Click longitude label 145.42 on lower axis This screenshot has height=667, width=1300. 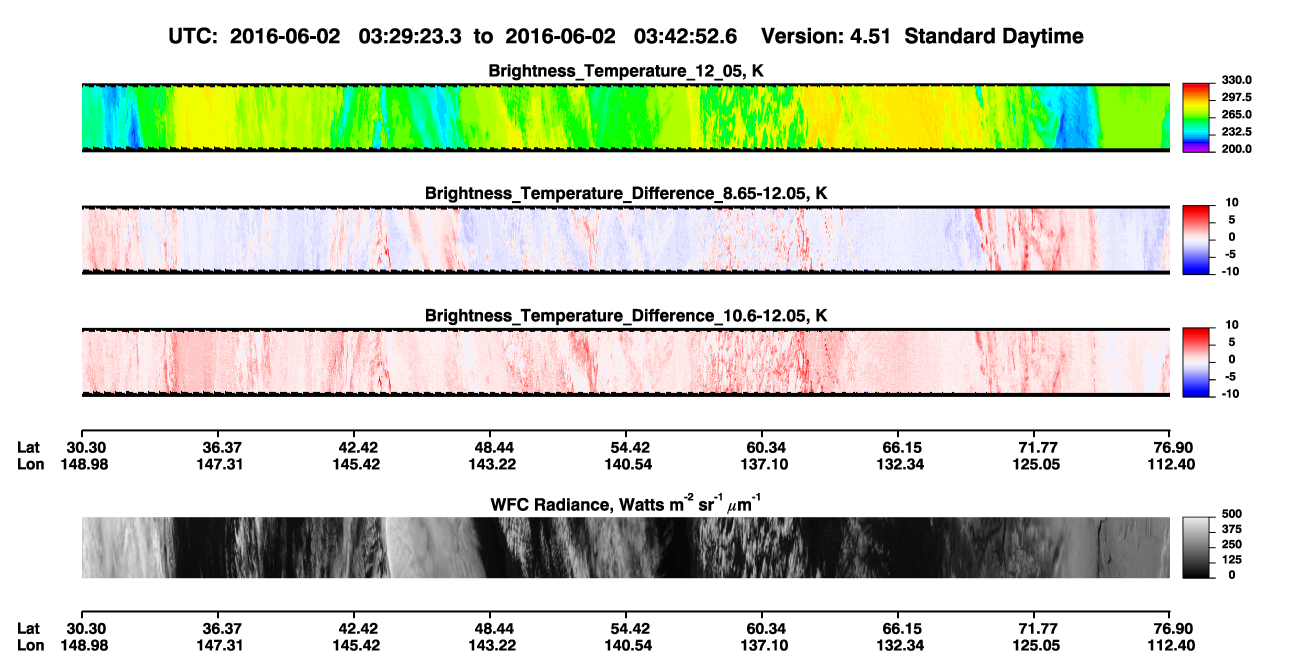353,645
